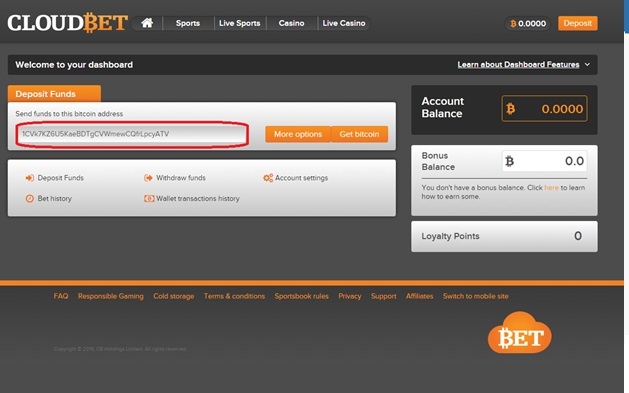Open Affiliates footer link

coord(420,296)
